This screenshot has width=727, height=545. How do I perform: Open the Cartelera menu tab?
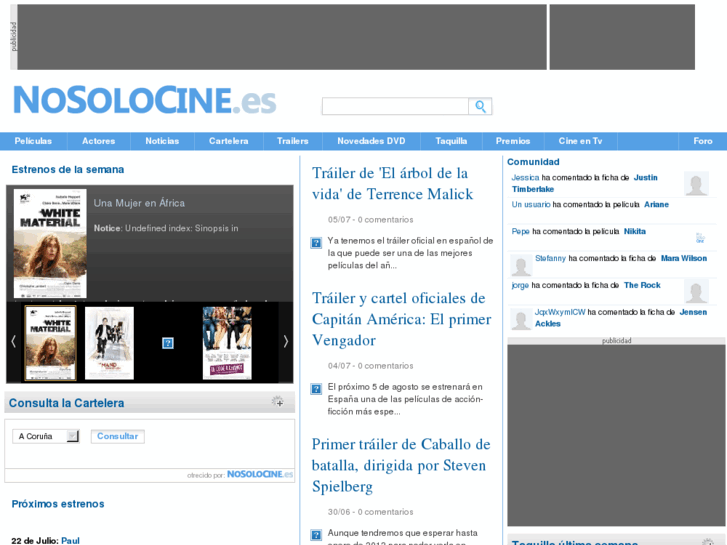click(228, 141)
